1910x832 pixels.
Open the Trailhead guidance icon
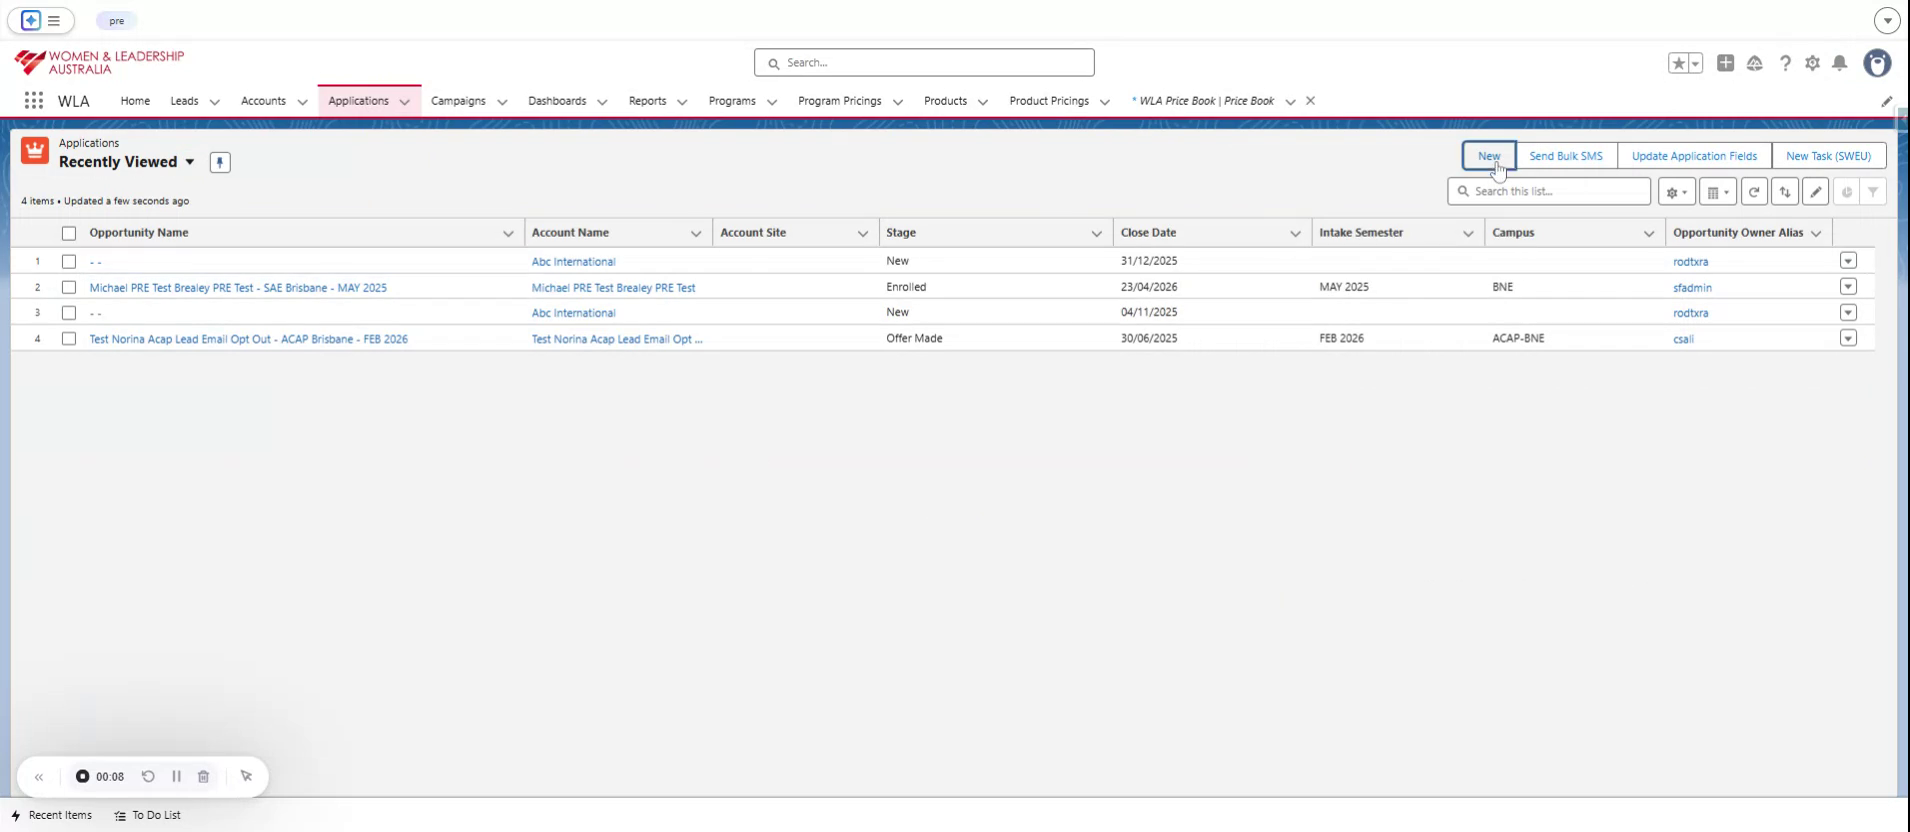tap(1754, 63)
